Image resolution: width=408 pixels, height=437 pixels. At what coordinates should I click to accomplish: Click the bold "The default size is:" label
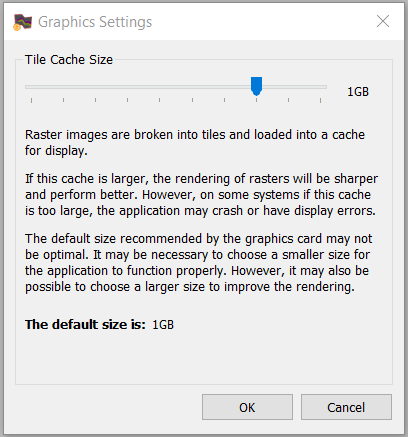[x=85, y=324]
